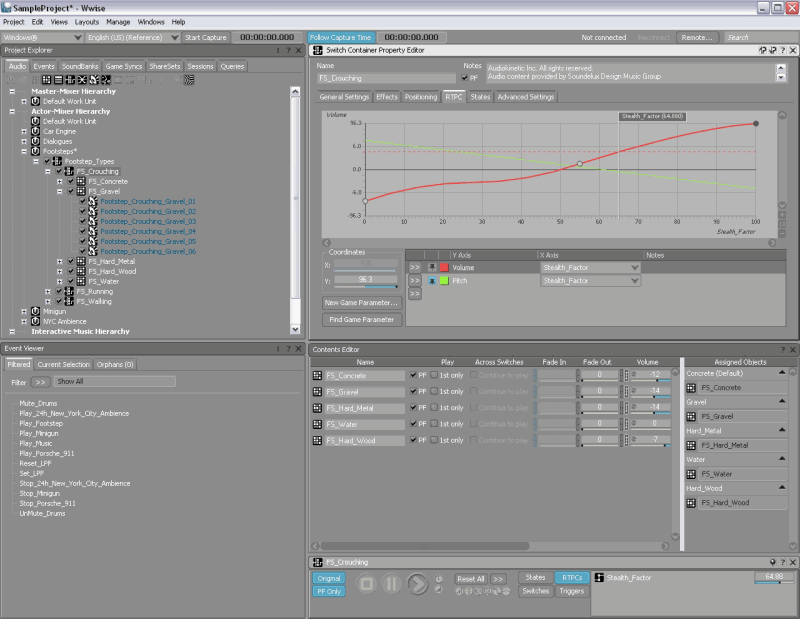Viewport: 800px width, 619px height.
Task: Toggle the Footstep_Types checkbox in tree
Action: (x=47, y=161)
